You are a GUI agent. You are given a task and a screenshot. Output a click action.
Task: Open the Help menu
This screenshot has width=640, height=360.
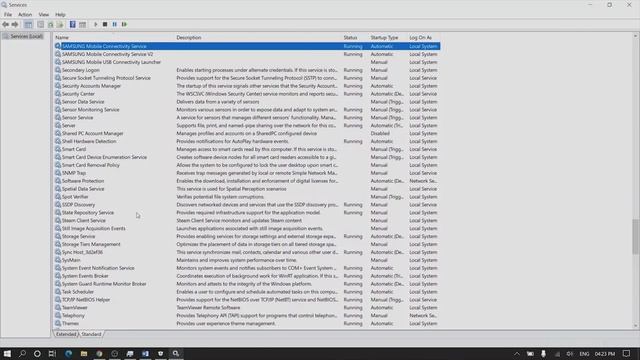point(60,14)
